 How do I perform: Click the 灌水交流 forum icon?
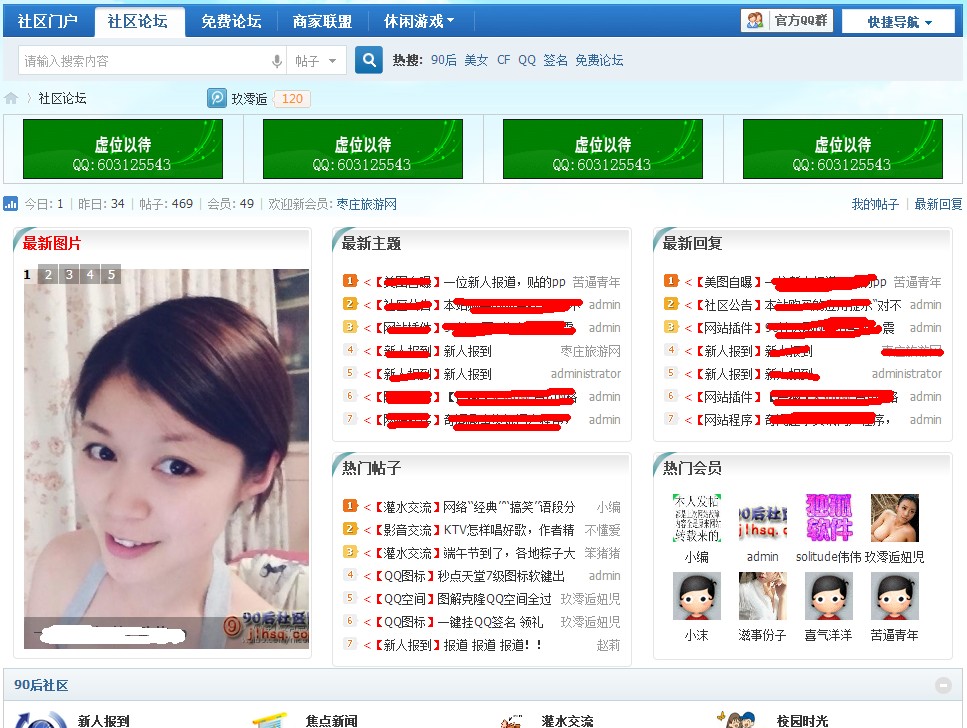tap(511, 721)
